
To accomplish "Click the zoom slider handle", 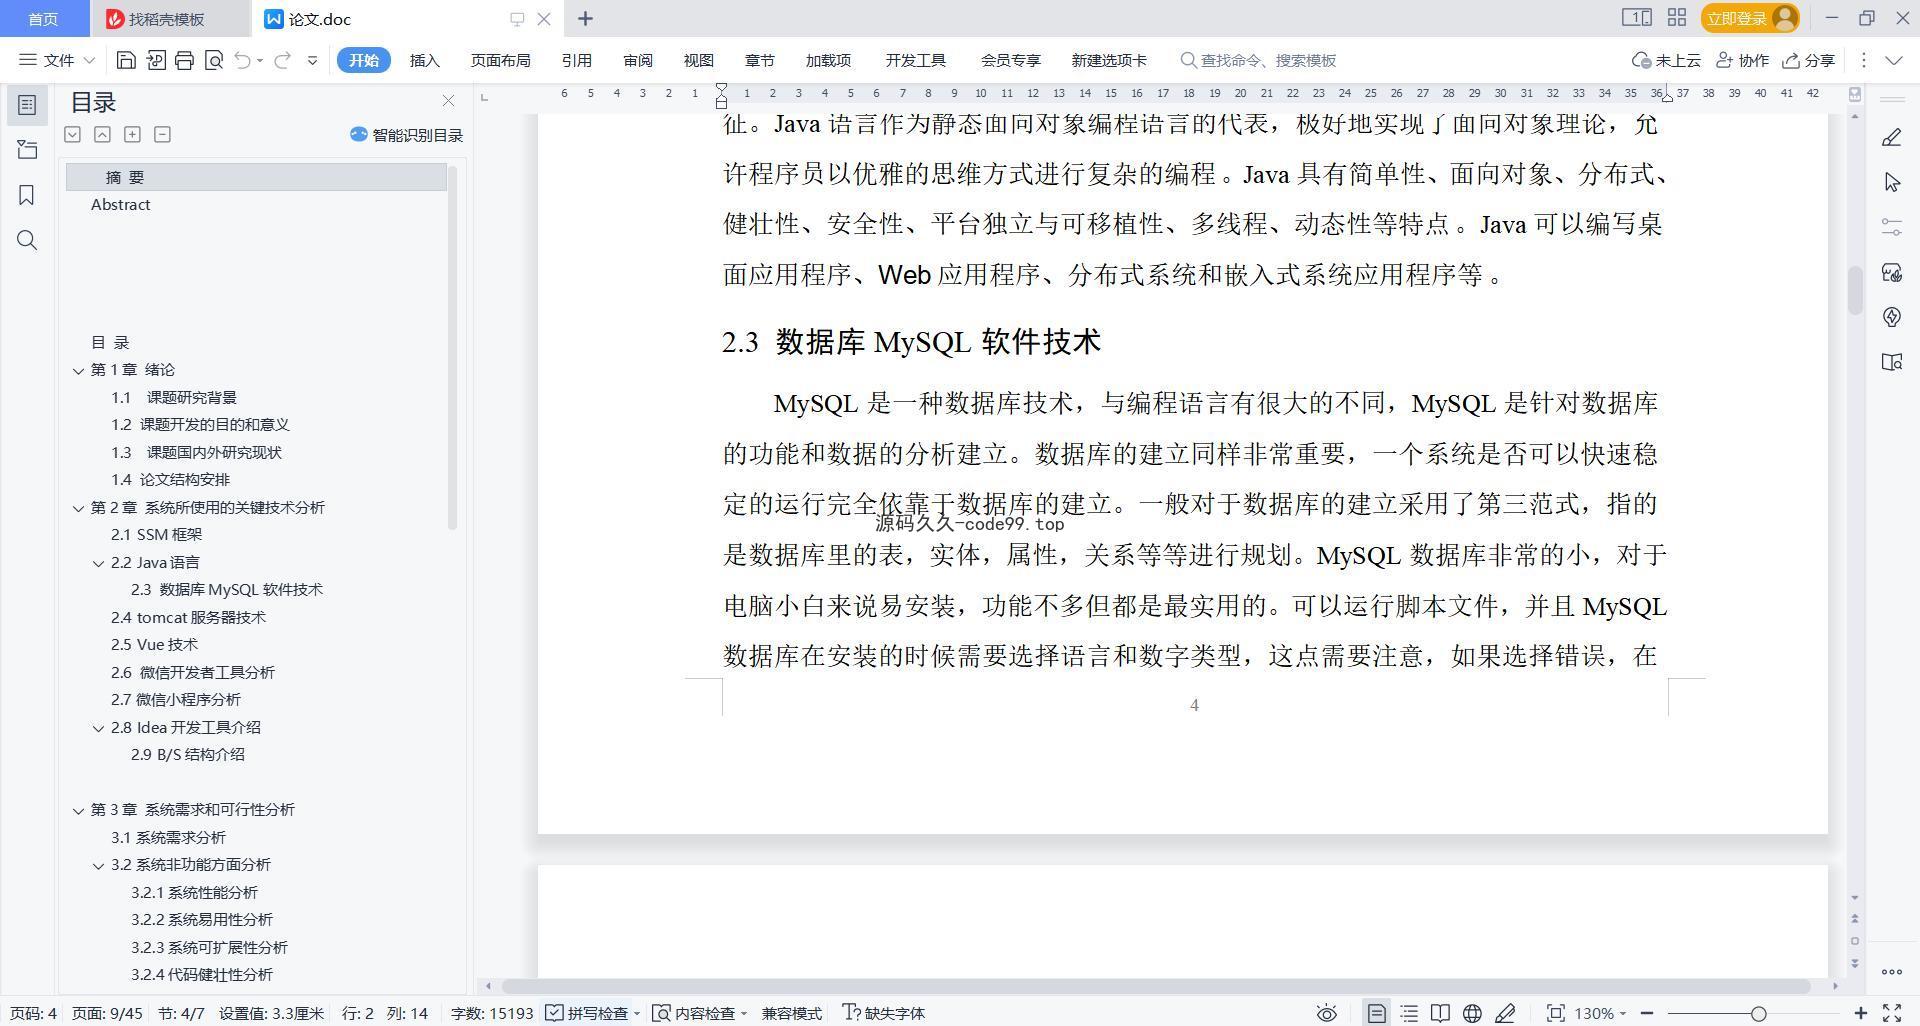I will (x=1758, y=1013).
